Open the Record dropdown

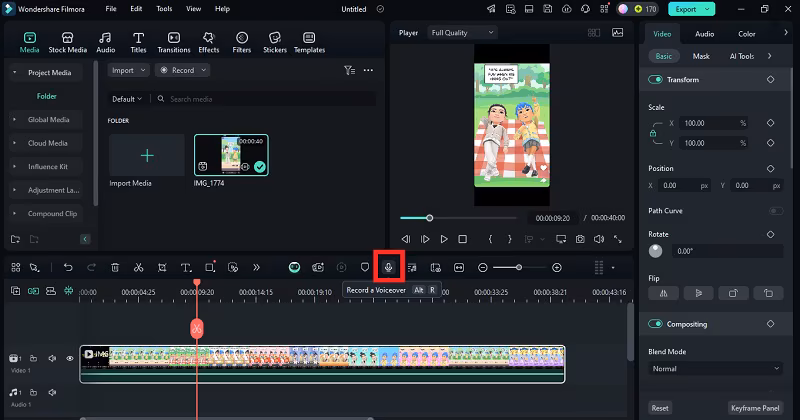click(183, 70)
